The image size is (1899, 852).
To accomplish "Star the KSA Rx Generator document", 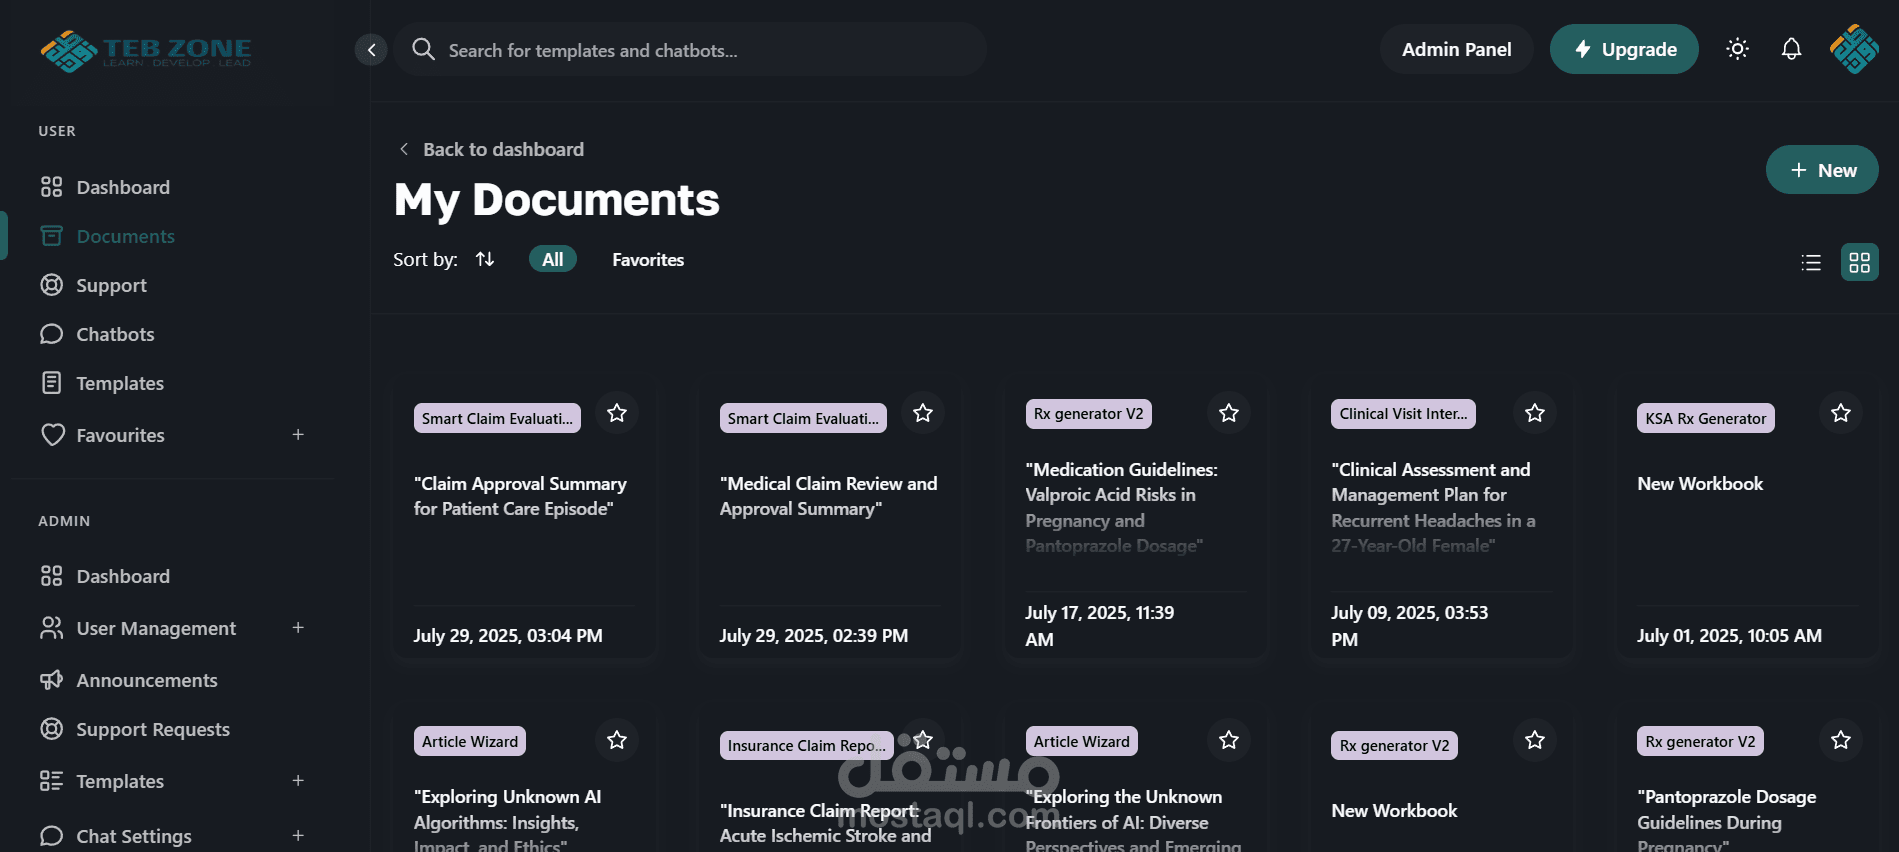I will [x=1840, y=413].
